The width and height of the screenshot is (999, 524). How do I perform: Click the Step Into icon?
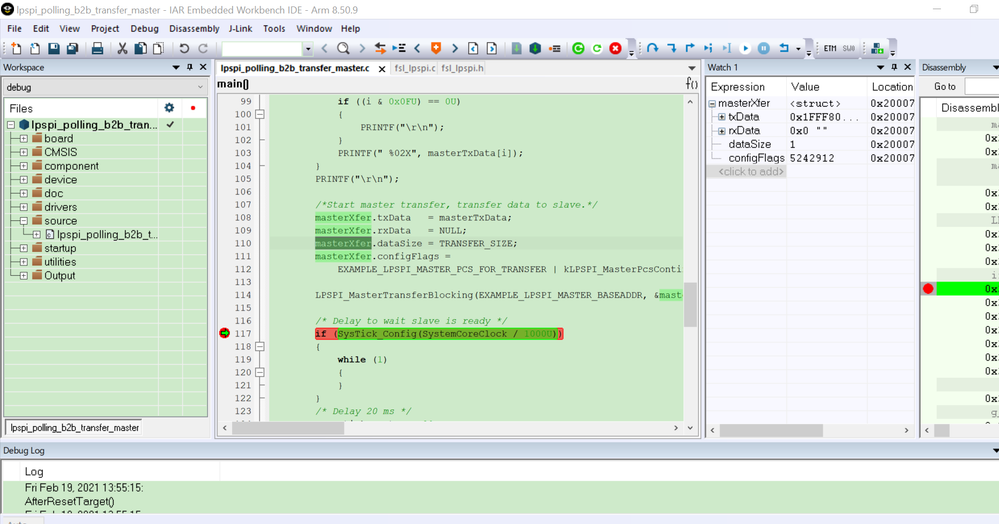click(672, 48)
